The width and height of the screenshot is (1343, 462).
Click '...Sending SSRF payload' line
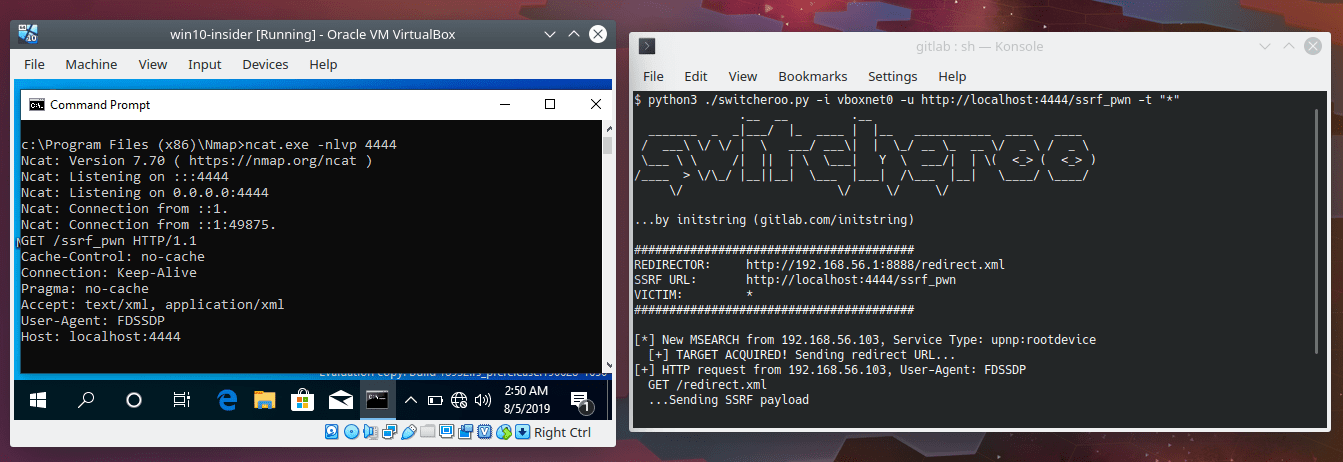pos(728,400)
